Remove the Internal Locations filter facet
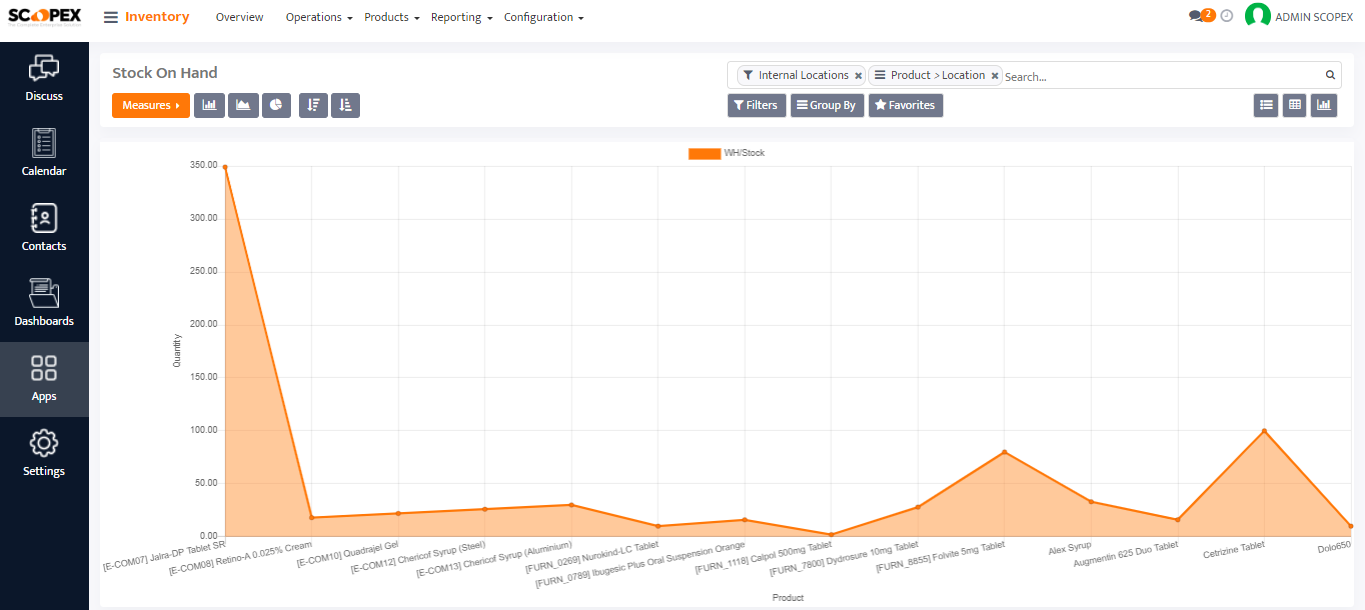Viewport: 1365px width, 610px height. [858, 76]
